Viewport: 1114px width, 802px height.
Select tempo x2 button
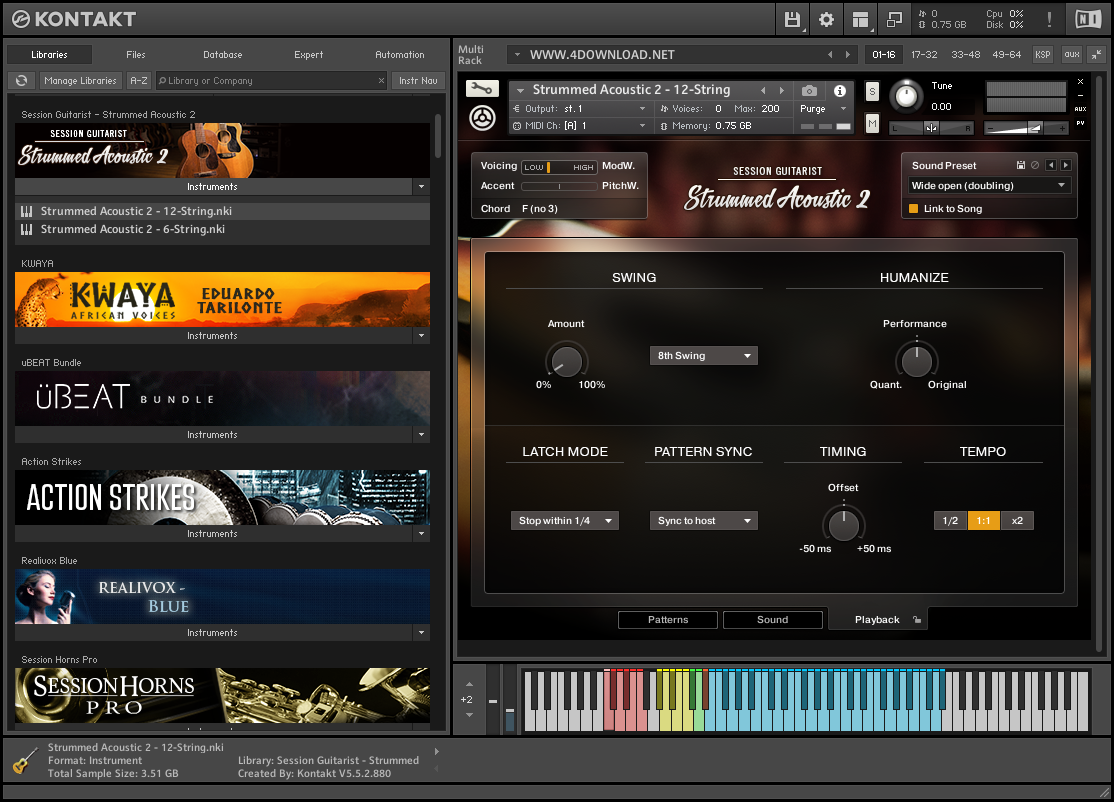(x=1017, y=521)
